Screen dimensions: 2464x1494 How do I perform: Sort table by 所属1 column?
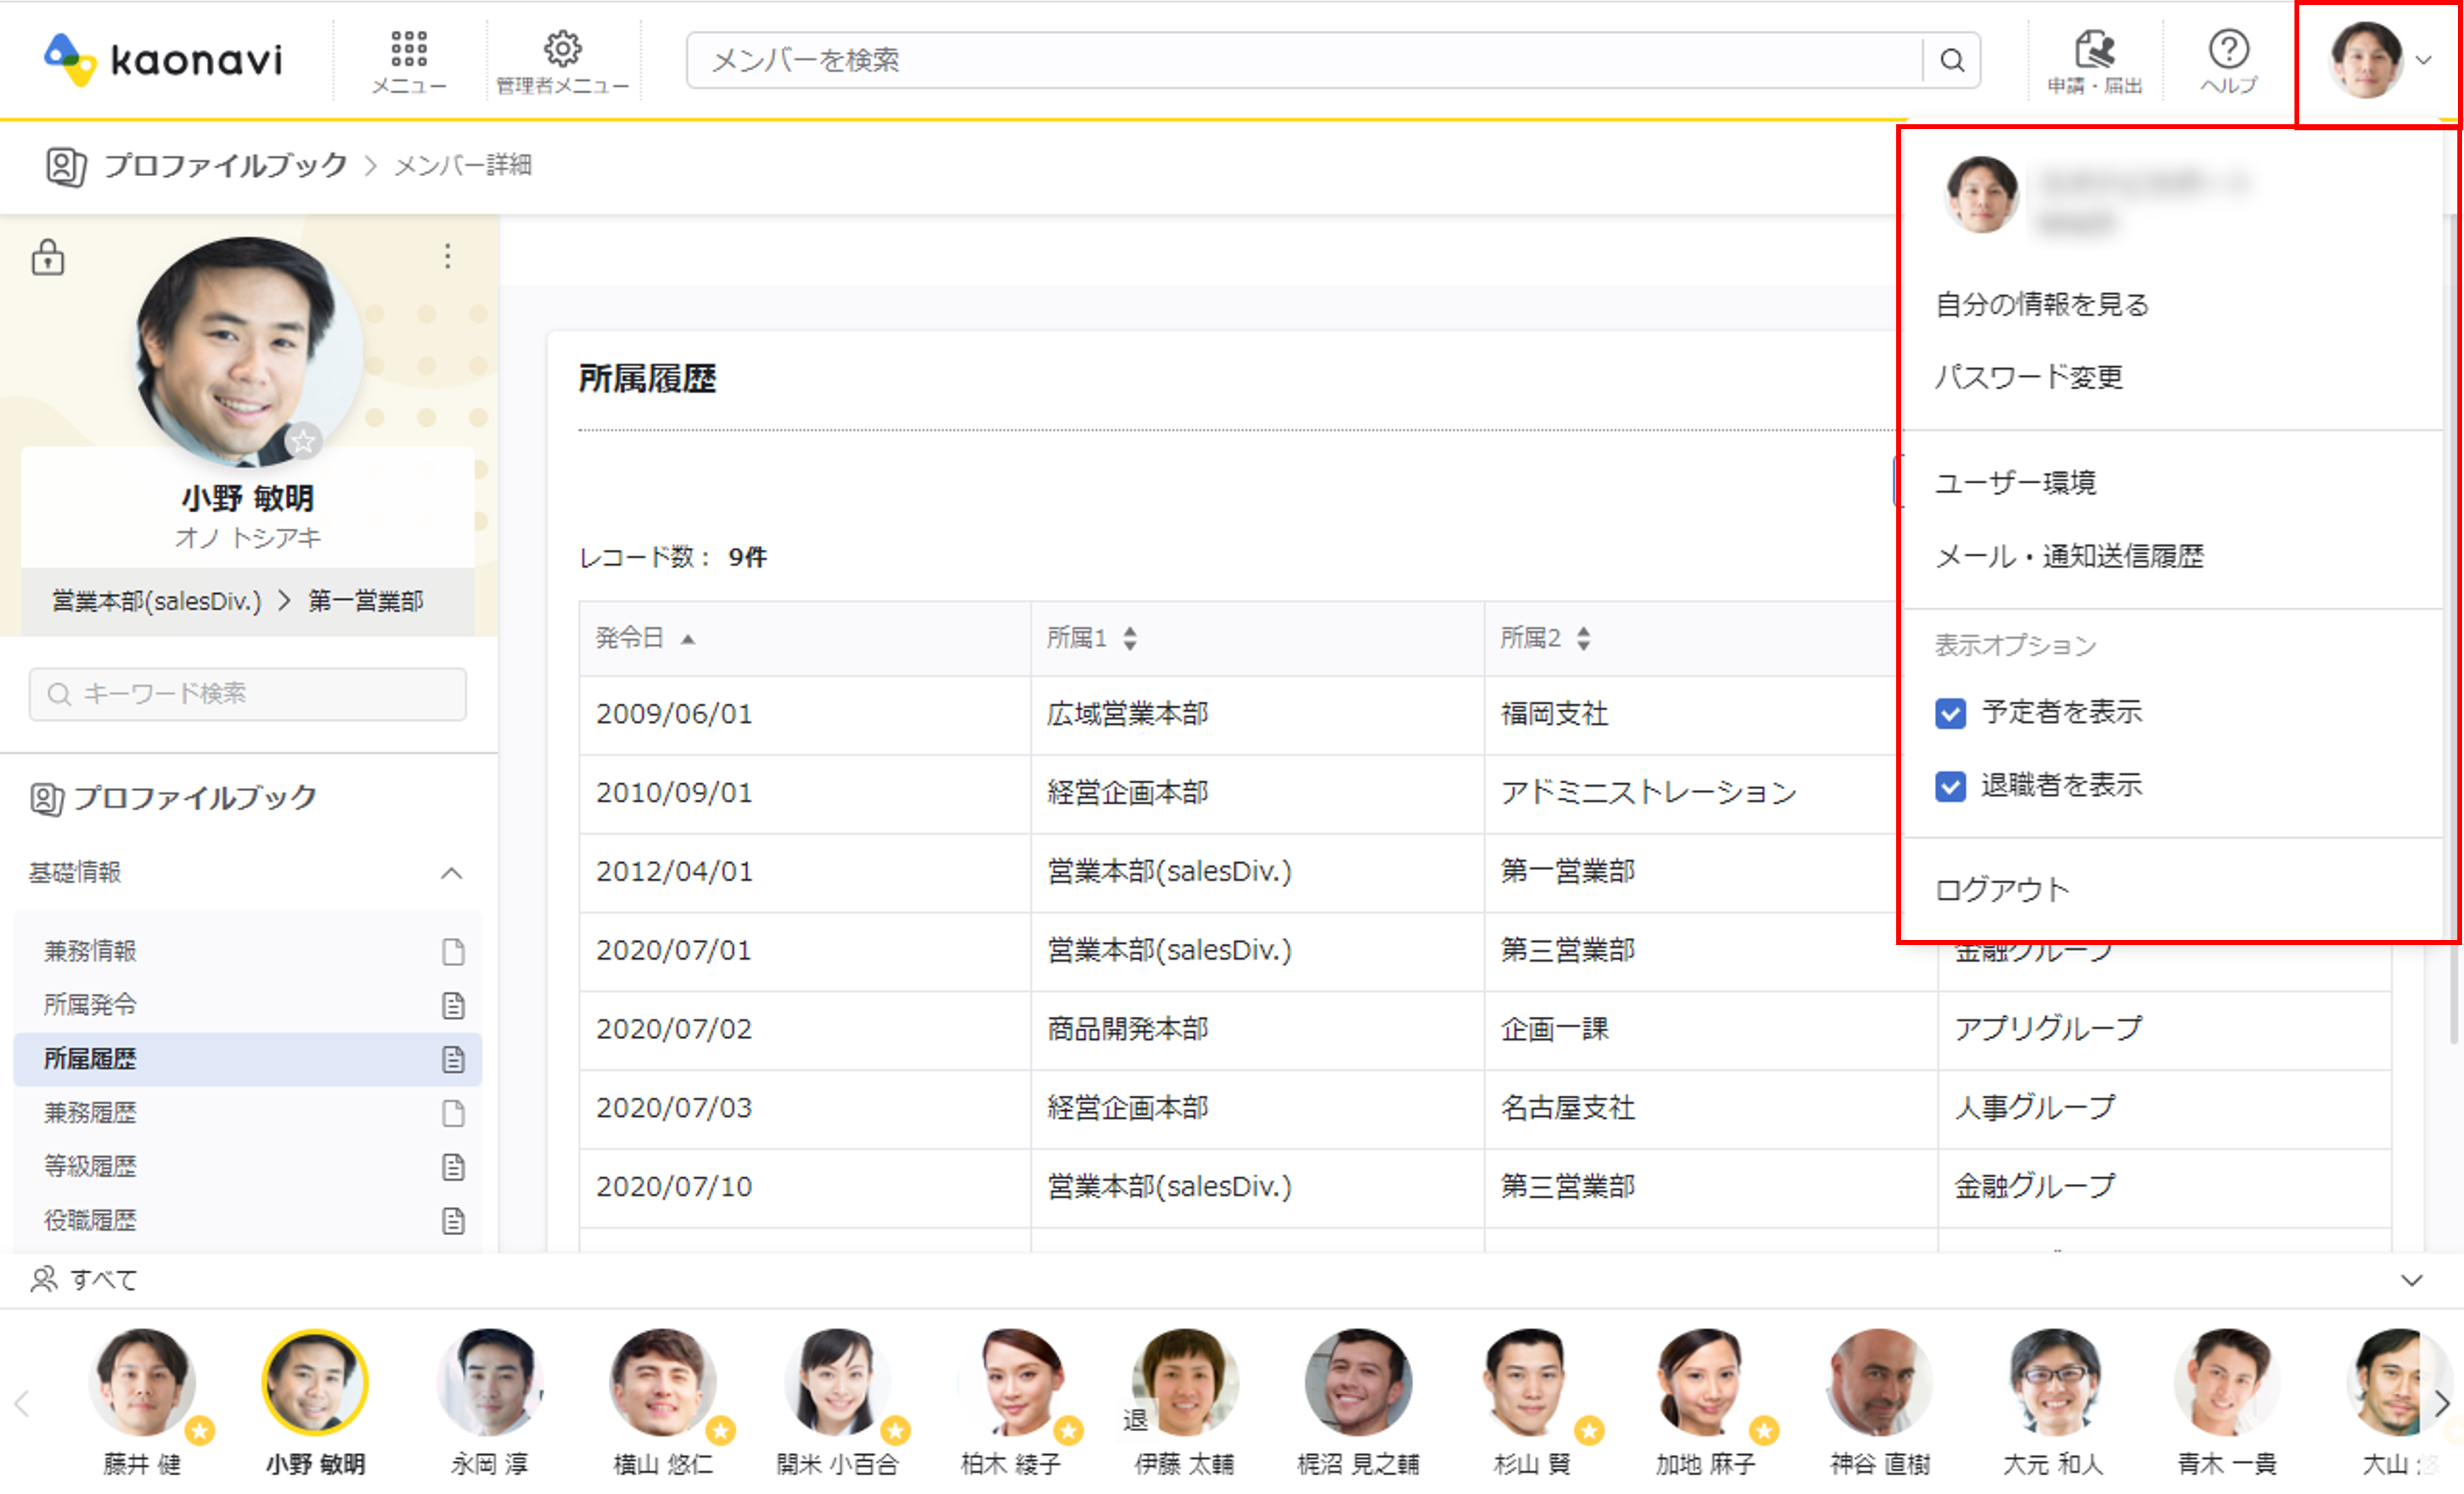tap(1129, 638)
